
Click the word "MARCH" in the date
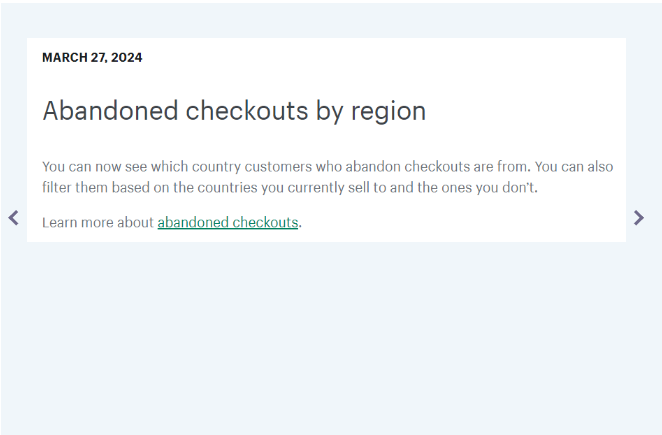pos(64,58)
